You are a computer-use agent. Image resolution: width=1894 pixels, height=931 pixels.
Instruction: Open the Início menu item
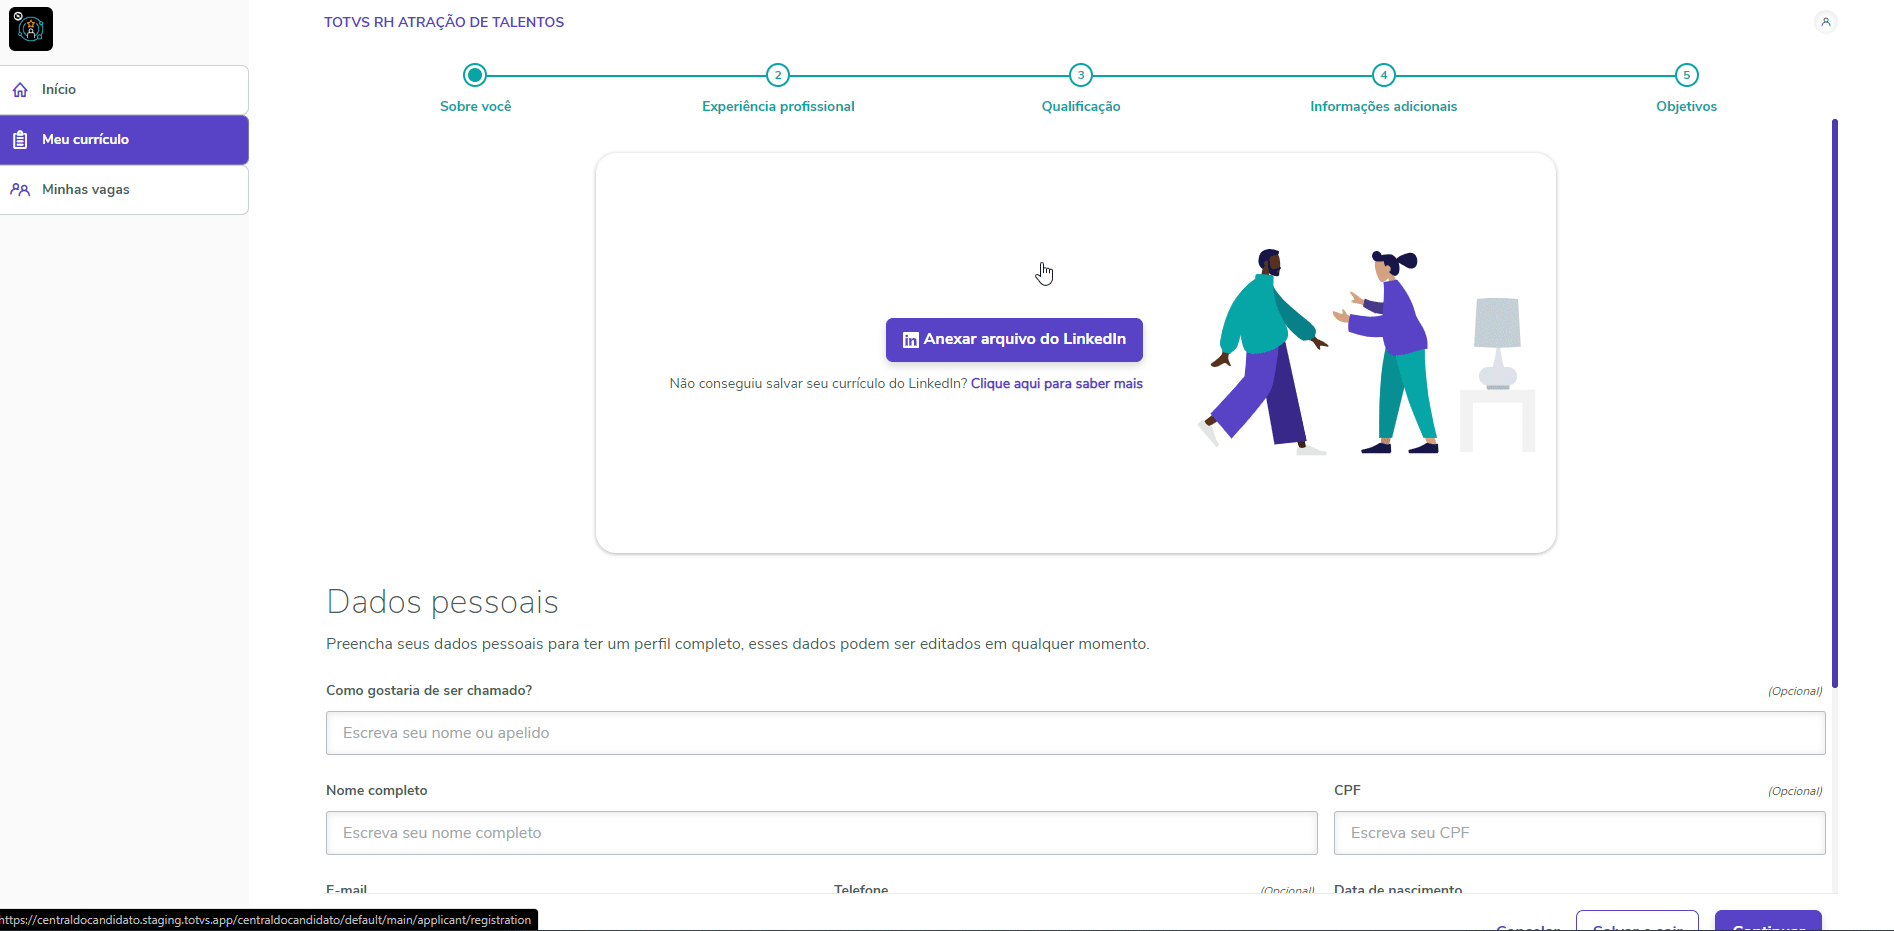[124, 90]
